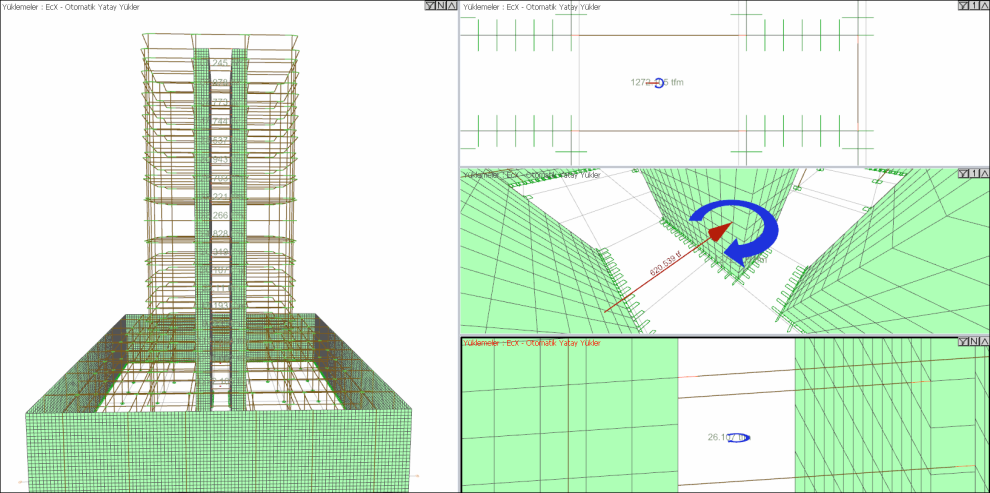Click the 1 button in the middle-right viewport

coord(973,173)
